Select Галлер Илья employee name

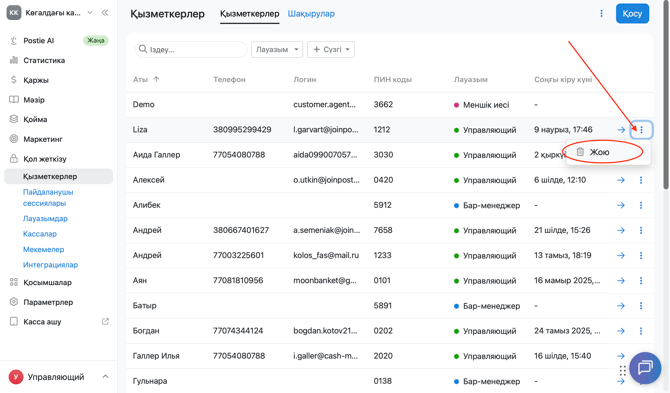point(156,356)
